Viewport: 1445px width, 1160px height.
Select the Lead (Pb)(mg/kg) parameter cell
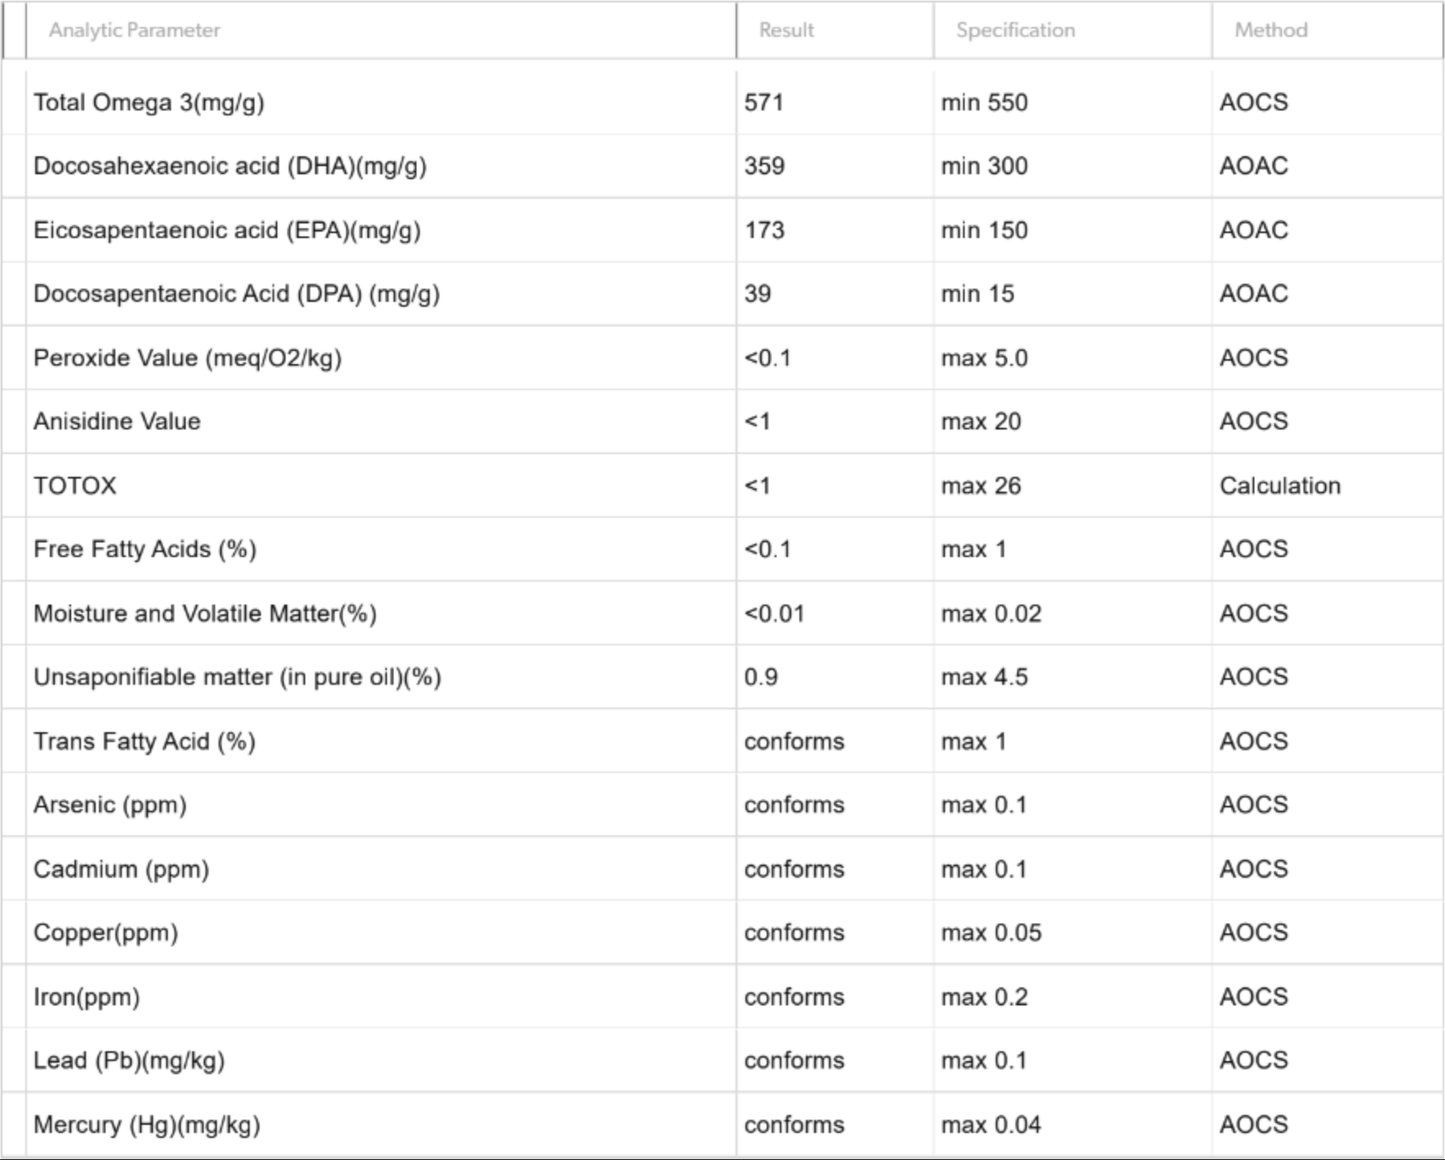click(129, 1060)
